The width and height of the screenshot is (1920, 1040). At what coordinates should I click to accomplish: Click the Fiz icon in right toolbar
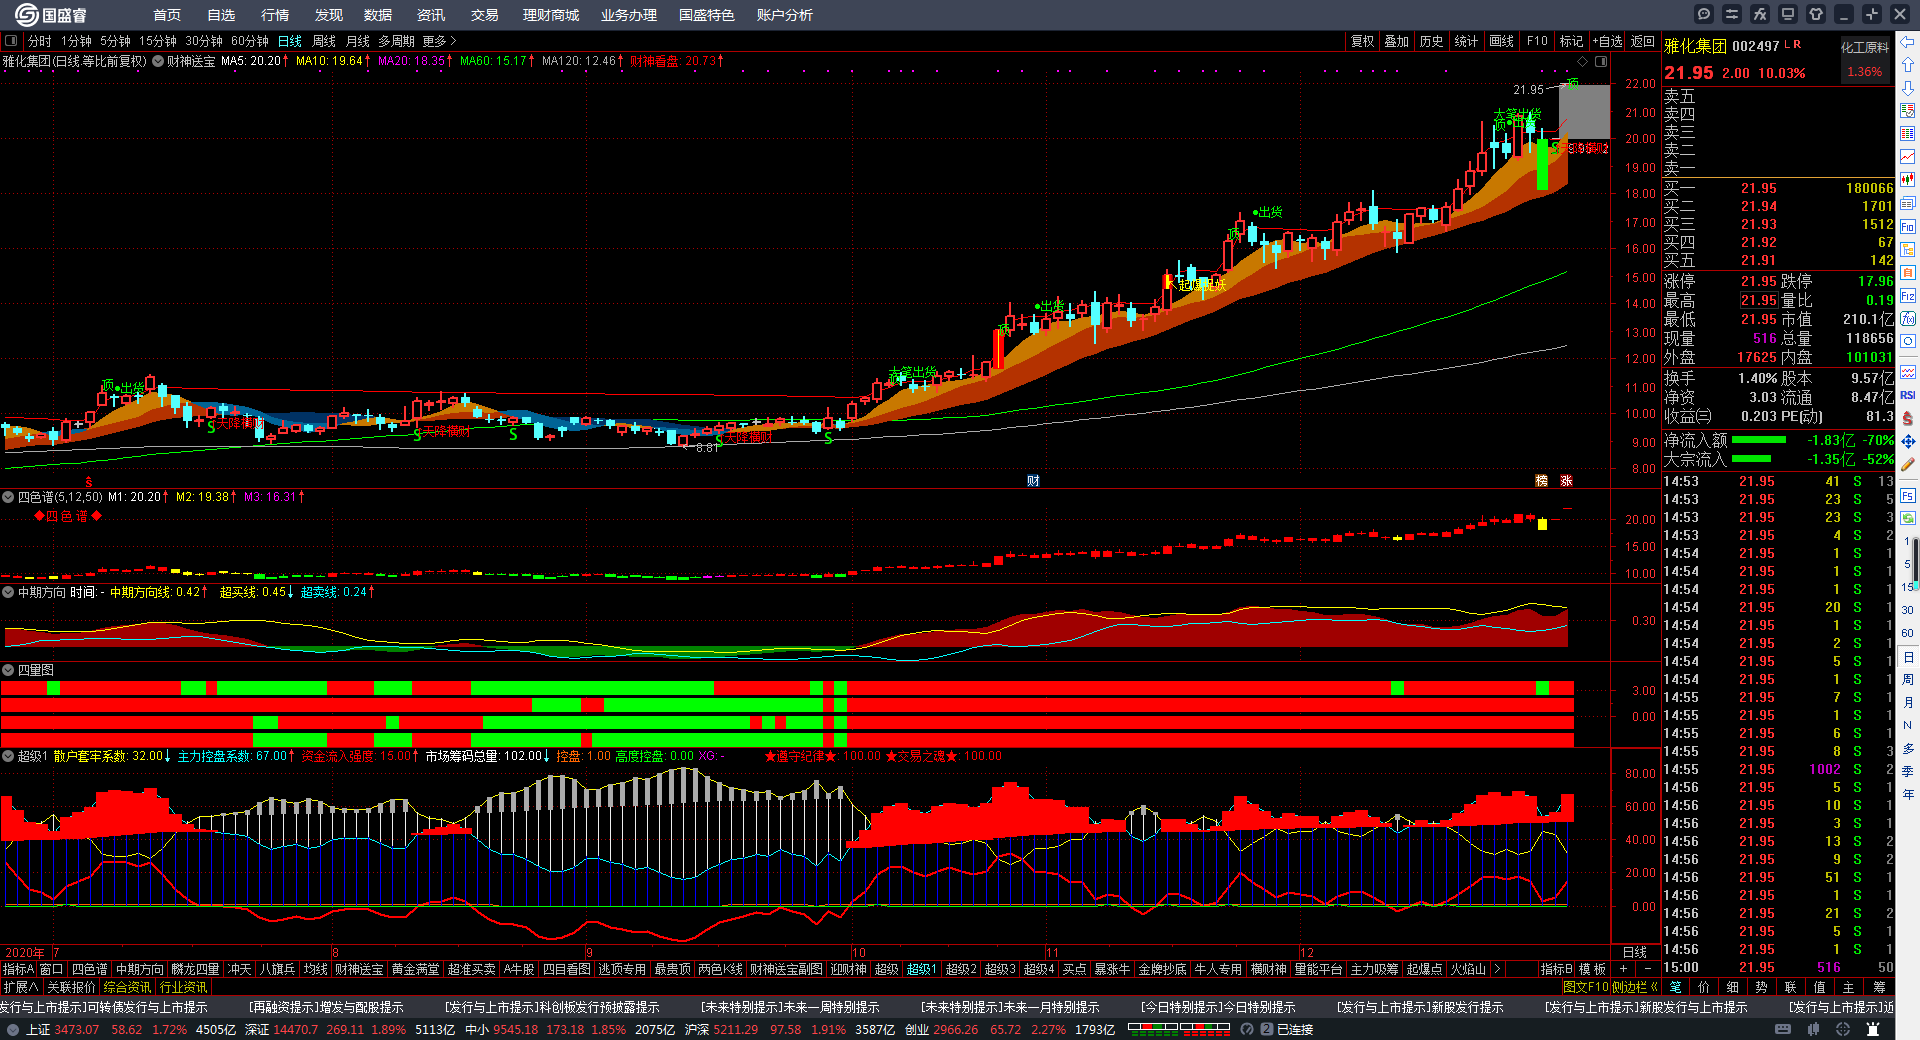click(x=1908, y=296)
